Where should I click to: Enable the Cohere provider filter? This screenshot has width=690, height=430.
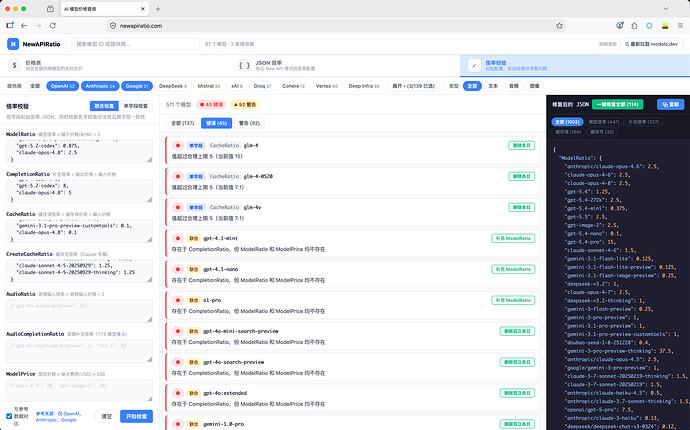pyautogui.click(x=293, y=86)
